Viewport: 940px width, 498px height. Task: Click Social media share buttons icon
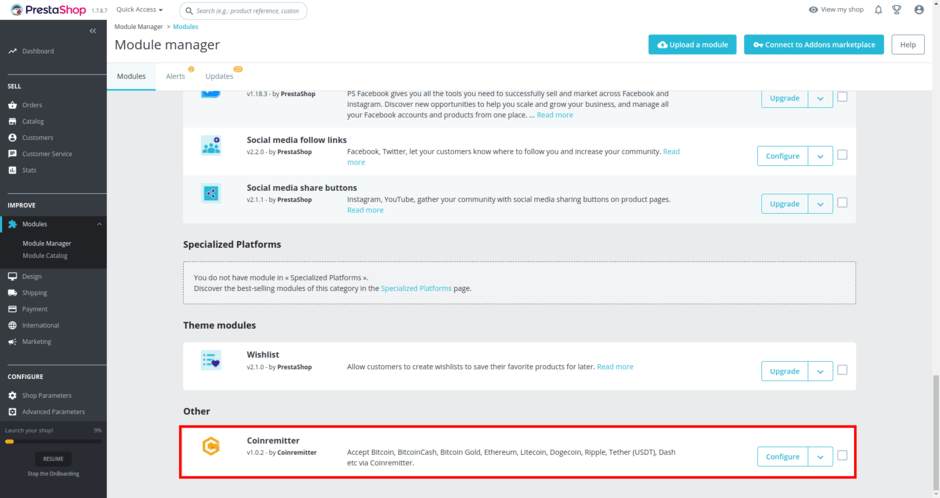(x=211, y=193)
